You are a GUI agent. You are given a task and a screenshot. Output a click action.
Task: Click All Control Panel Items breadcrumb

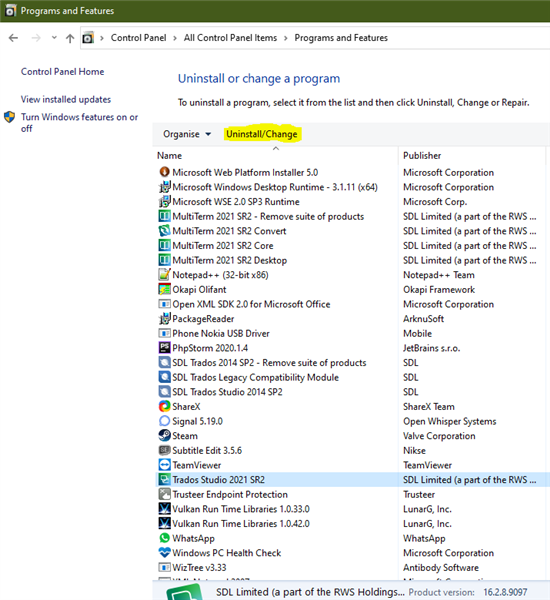[230, 38]
